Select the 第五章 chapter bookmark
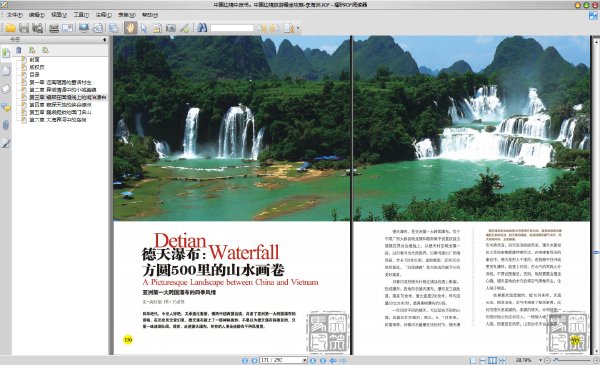Screen dimensions: 600x365 click(60, 112)
